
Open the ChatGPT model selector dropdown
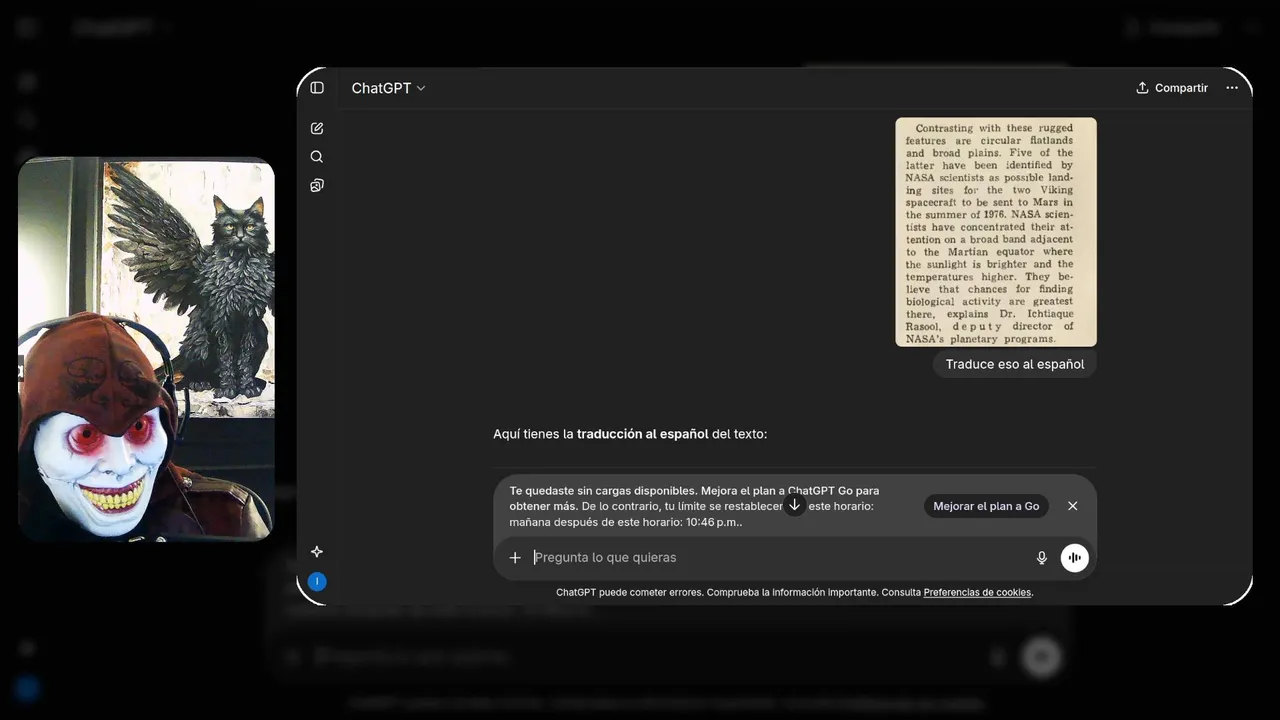[388, 88]
